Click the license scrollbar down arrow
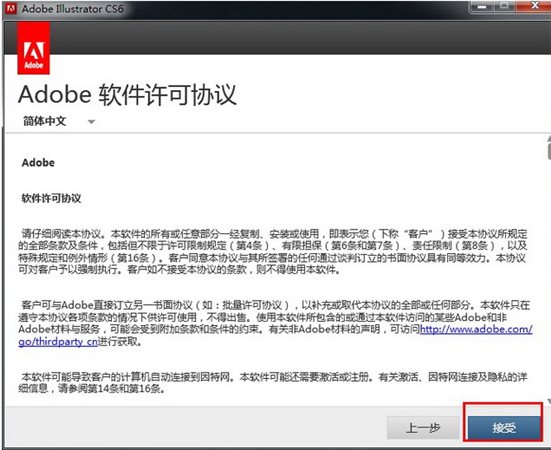The image size is (551, 450). point(549,401)
